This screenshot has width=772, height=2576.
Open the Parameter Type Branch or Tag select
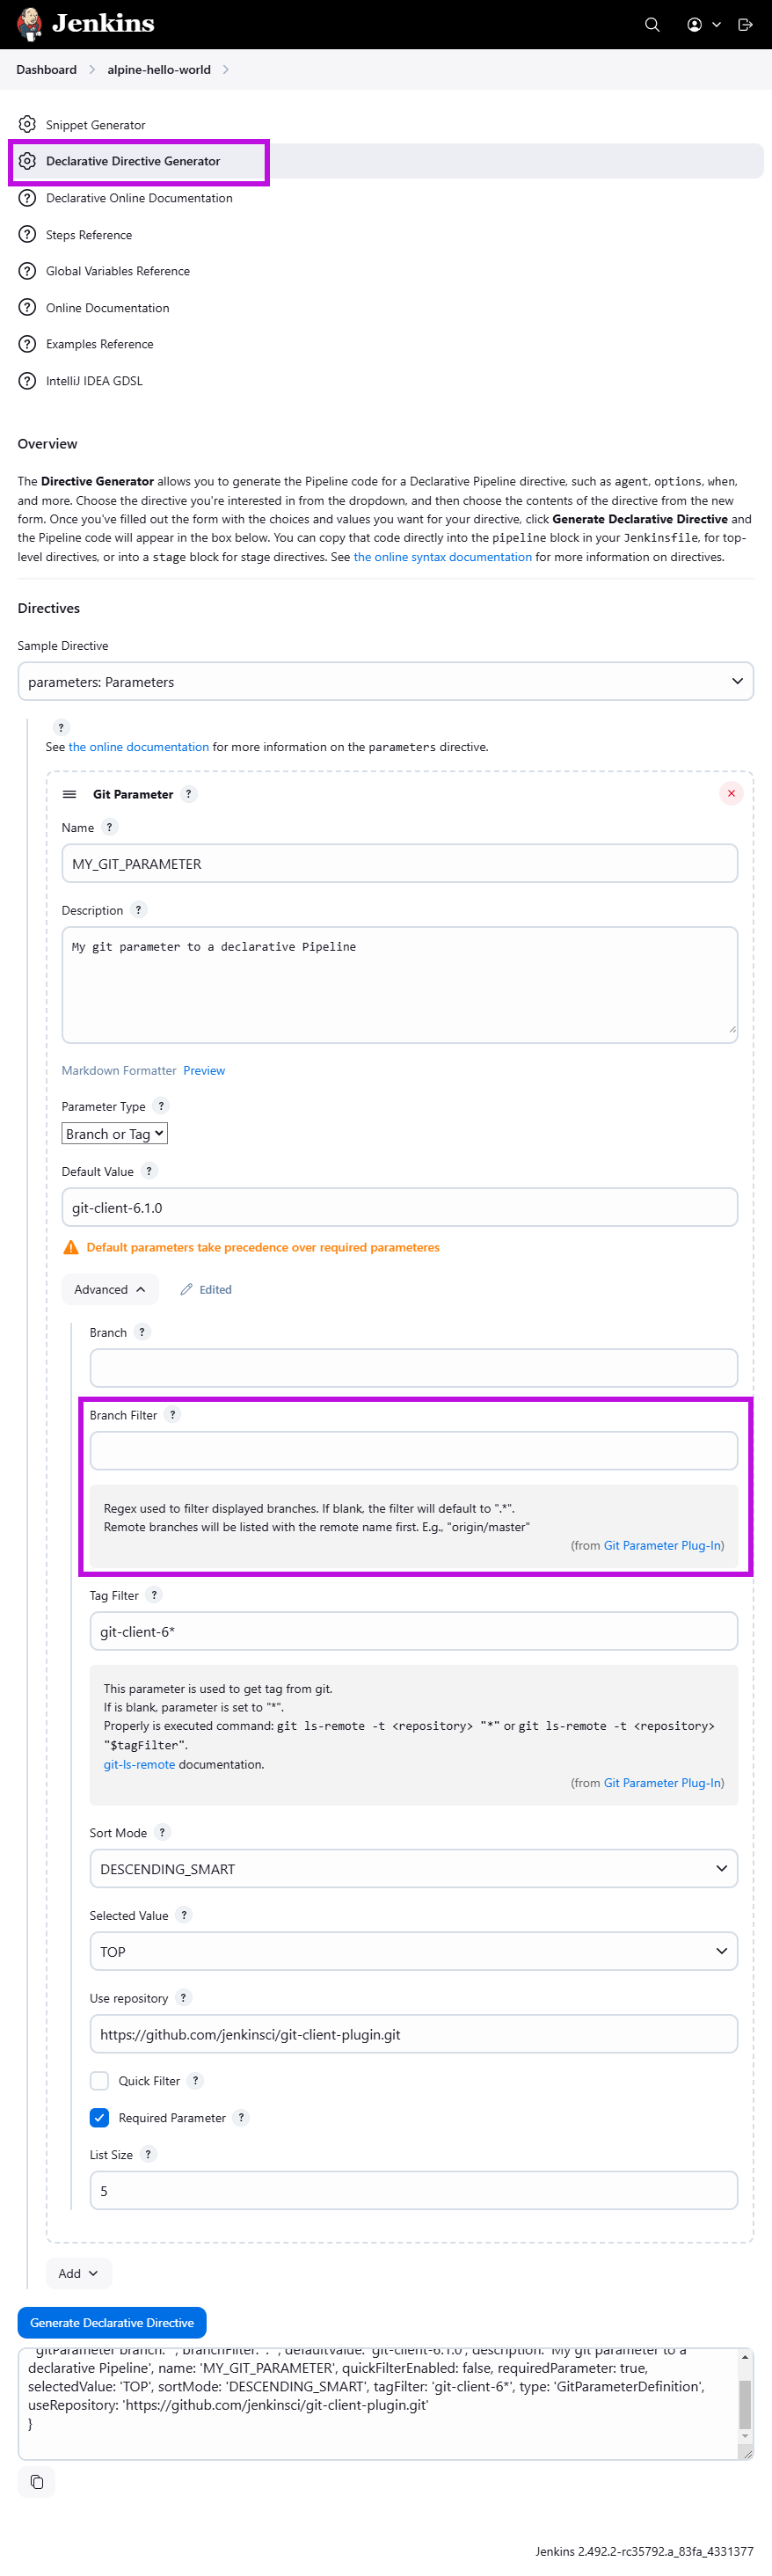[115, 1134]
